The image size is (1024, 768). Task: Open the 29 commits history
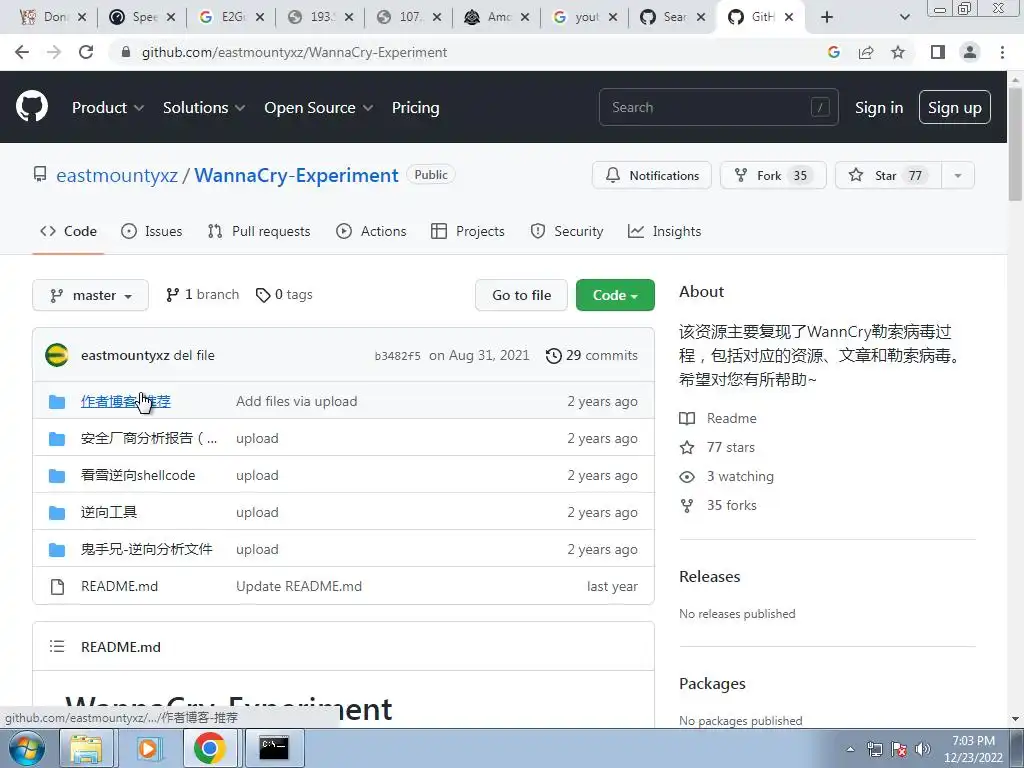click(592, 355)
